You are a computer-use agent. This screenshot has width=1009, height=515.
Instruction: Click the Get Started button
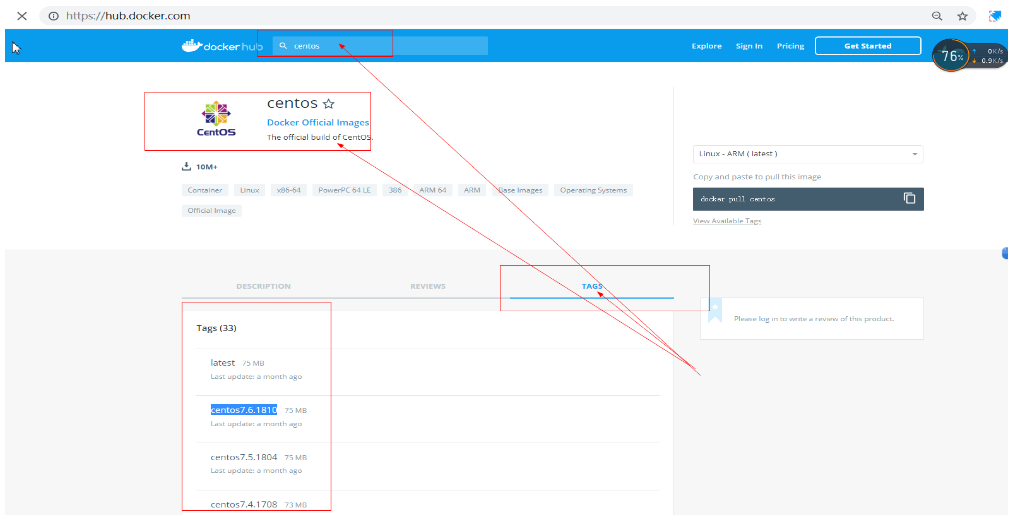click(x=867, y=46)
